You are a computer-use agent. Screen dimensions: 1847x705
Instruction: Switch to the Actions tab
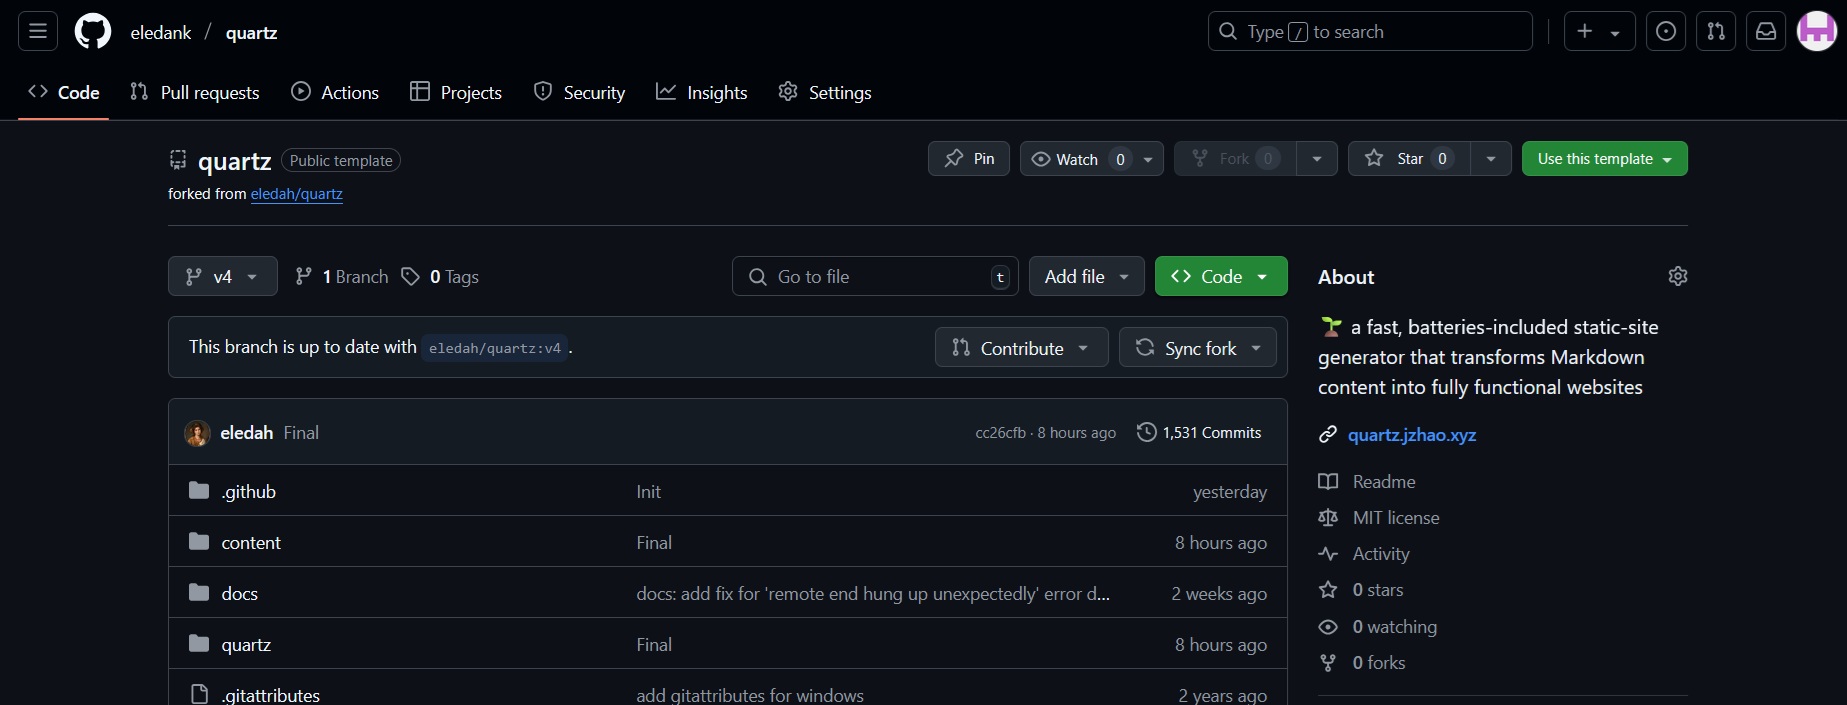coord(335,93)
